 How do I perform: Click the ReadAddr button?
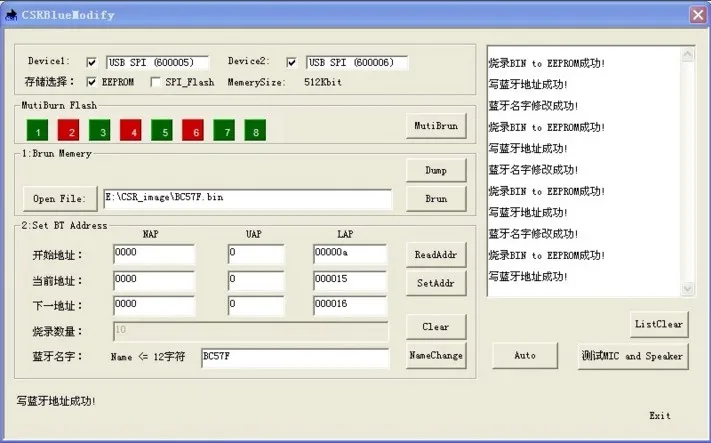pos(436,255)
